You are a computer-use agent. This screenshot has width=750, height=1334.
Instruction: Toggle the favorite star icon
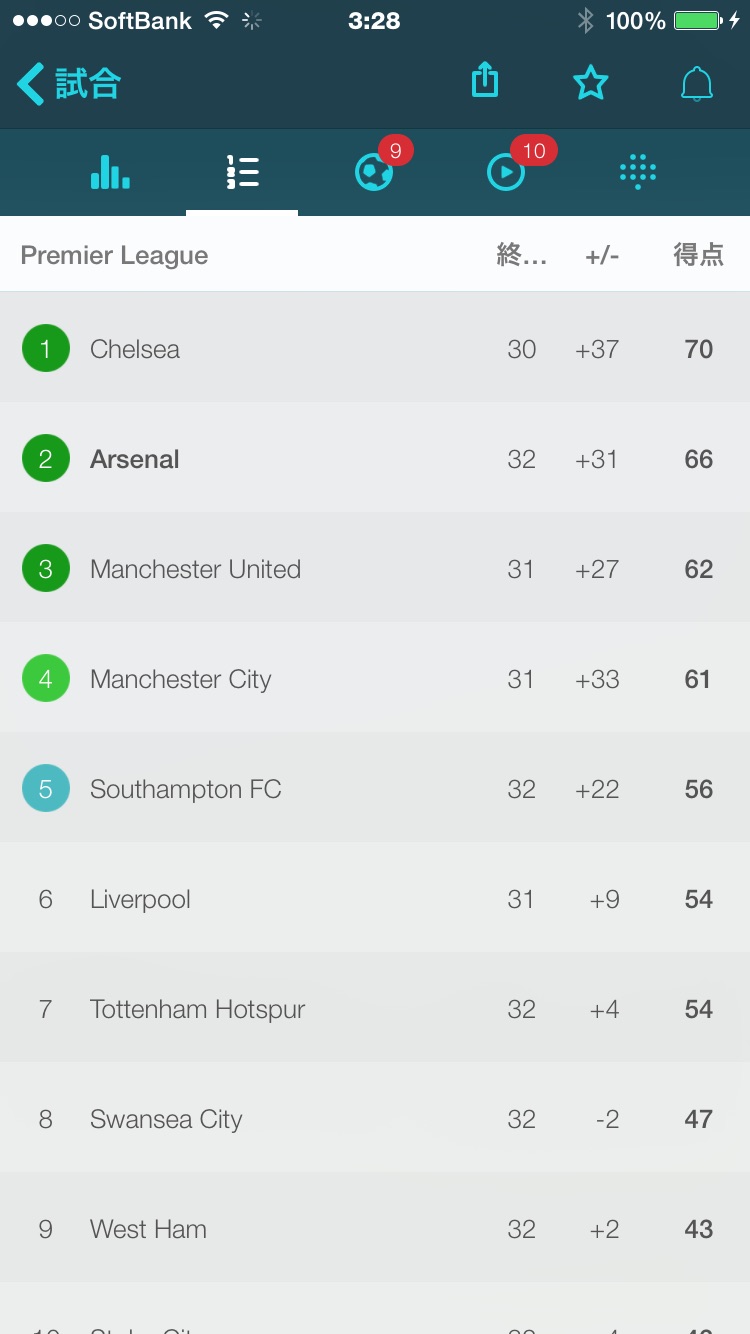tap(590, 83)
